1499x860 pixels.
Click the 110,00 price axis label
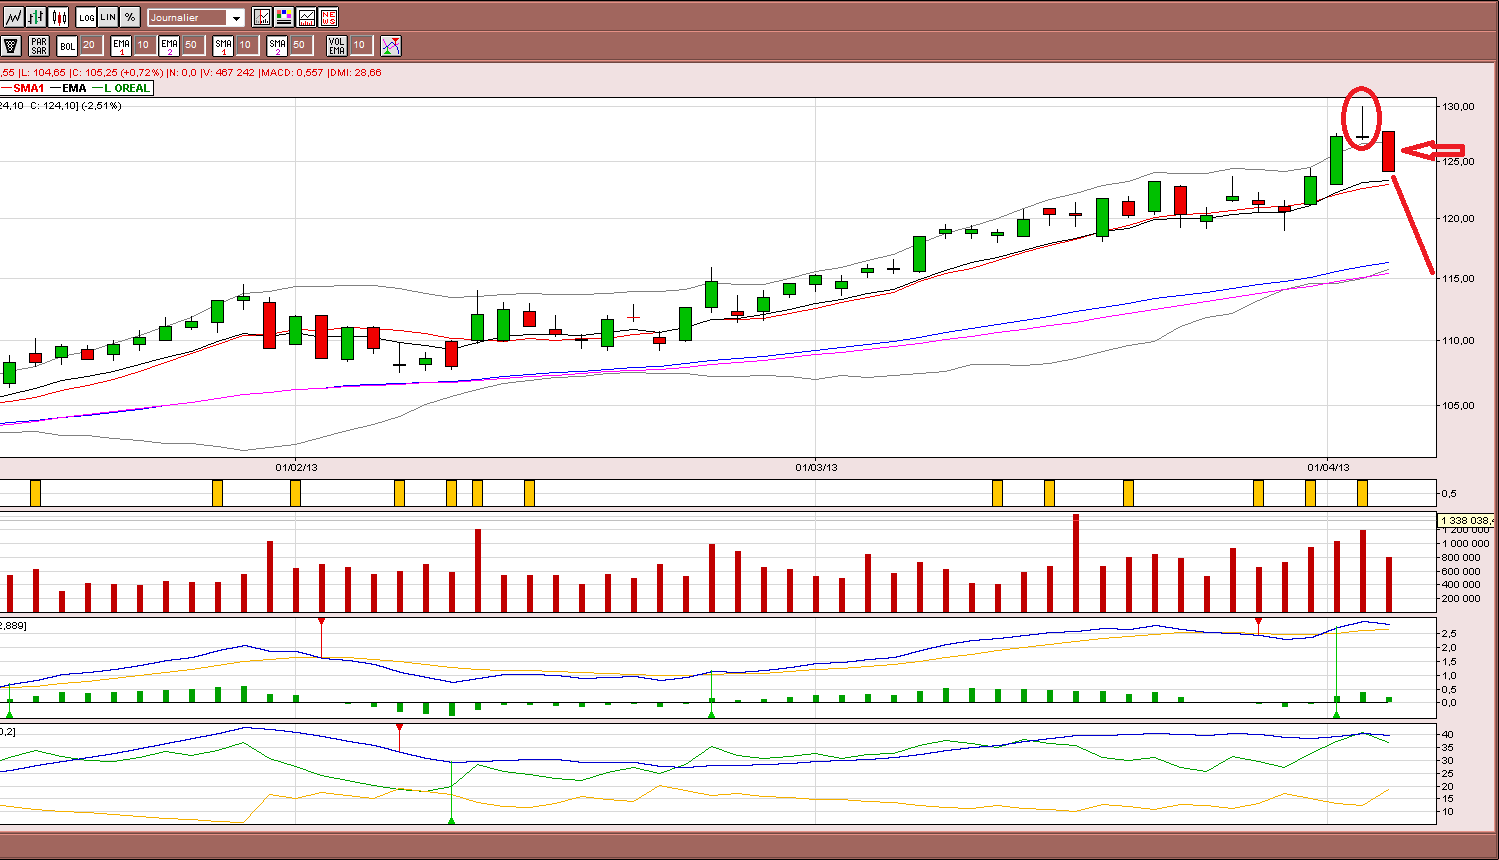tap(1458, 341)
